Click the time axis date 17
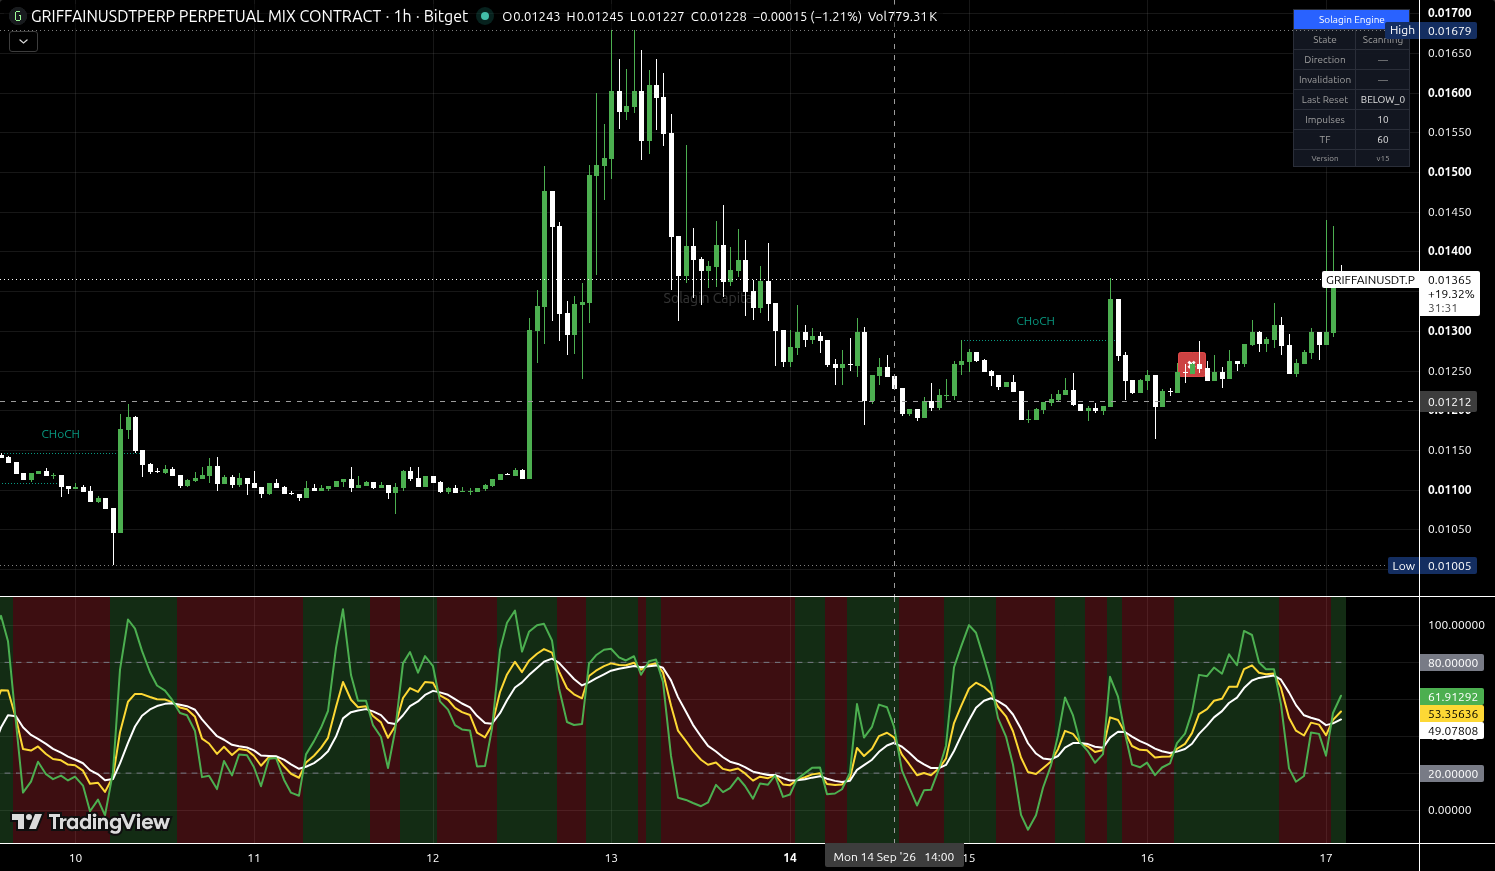Viewport: 1495px width, 871px height. point(1326,858)
